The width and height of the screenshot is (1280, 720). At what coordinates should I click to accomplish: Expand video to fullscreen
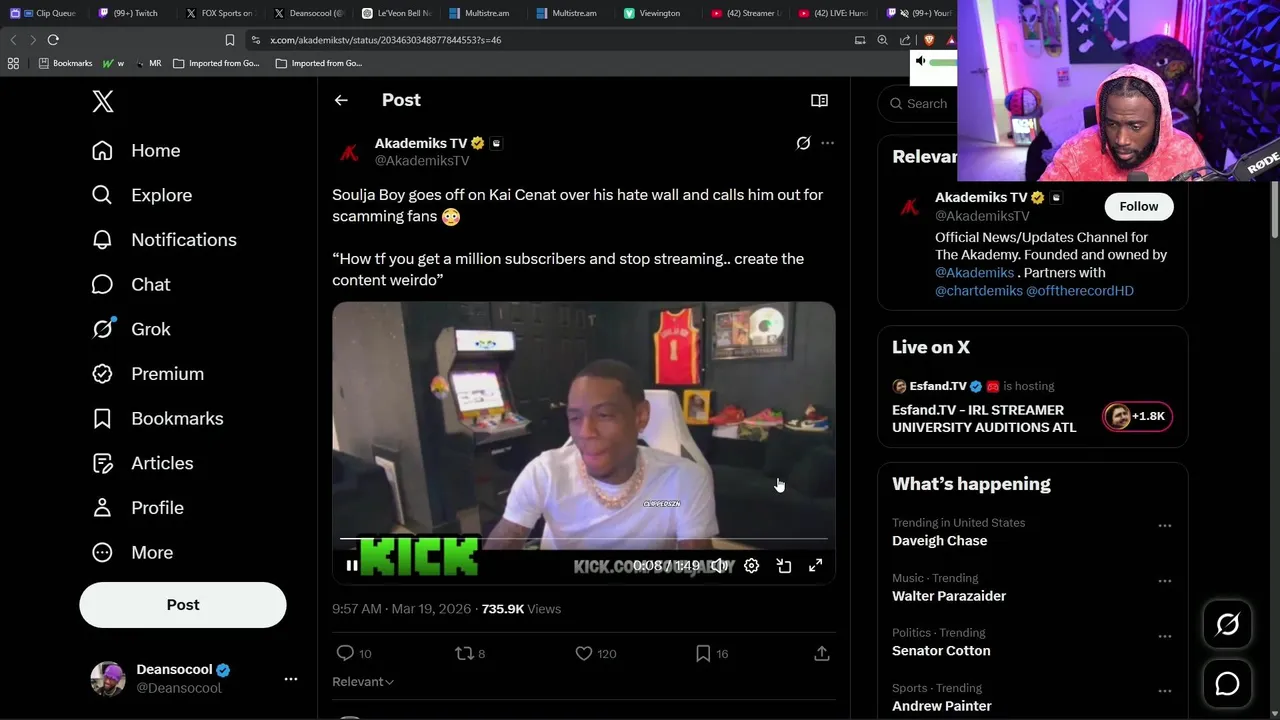pyautogui.click(x=816, y=565)
